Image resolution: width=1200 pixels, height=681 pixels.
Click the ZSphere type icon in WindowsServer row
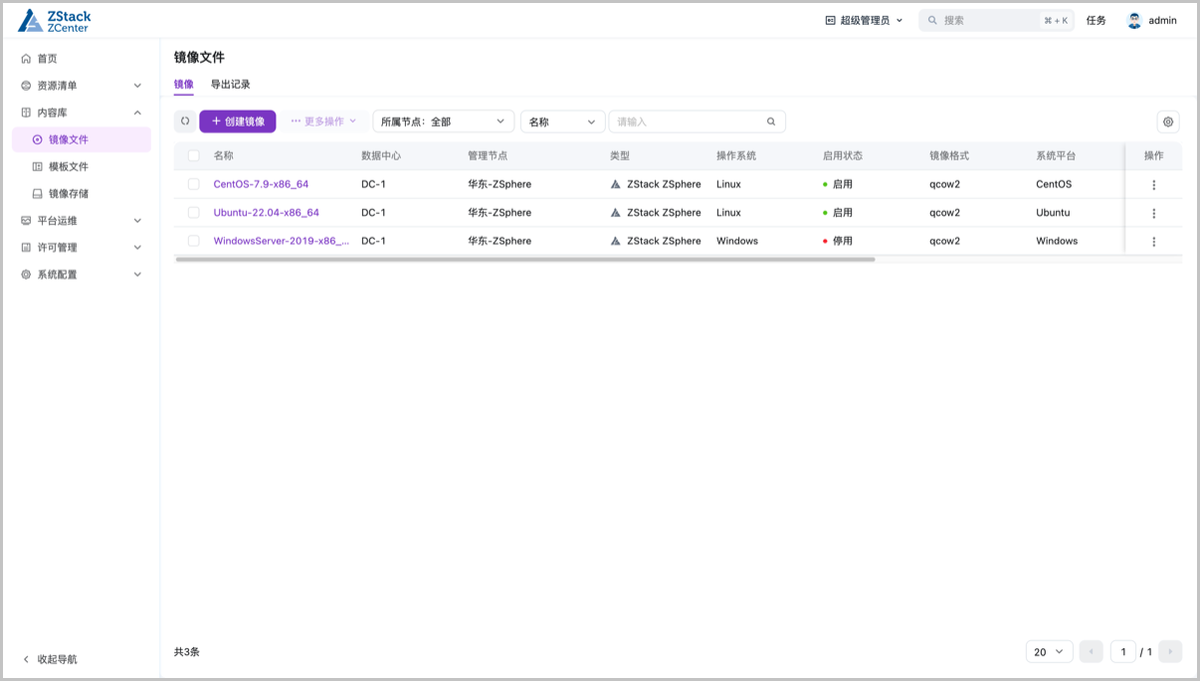point(616,241)
